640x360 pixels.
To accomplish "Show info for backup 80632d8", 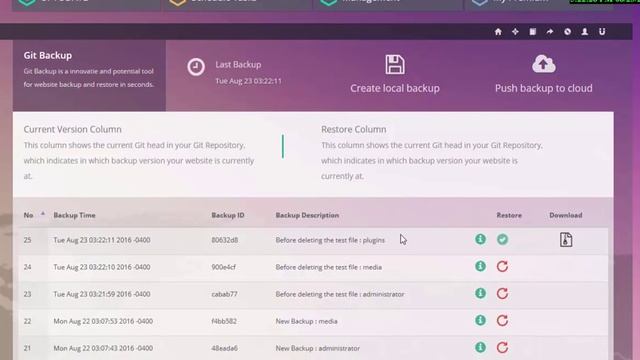I will [x=480, y=239].
